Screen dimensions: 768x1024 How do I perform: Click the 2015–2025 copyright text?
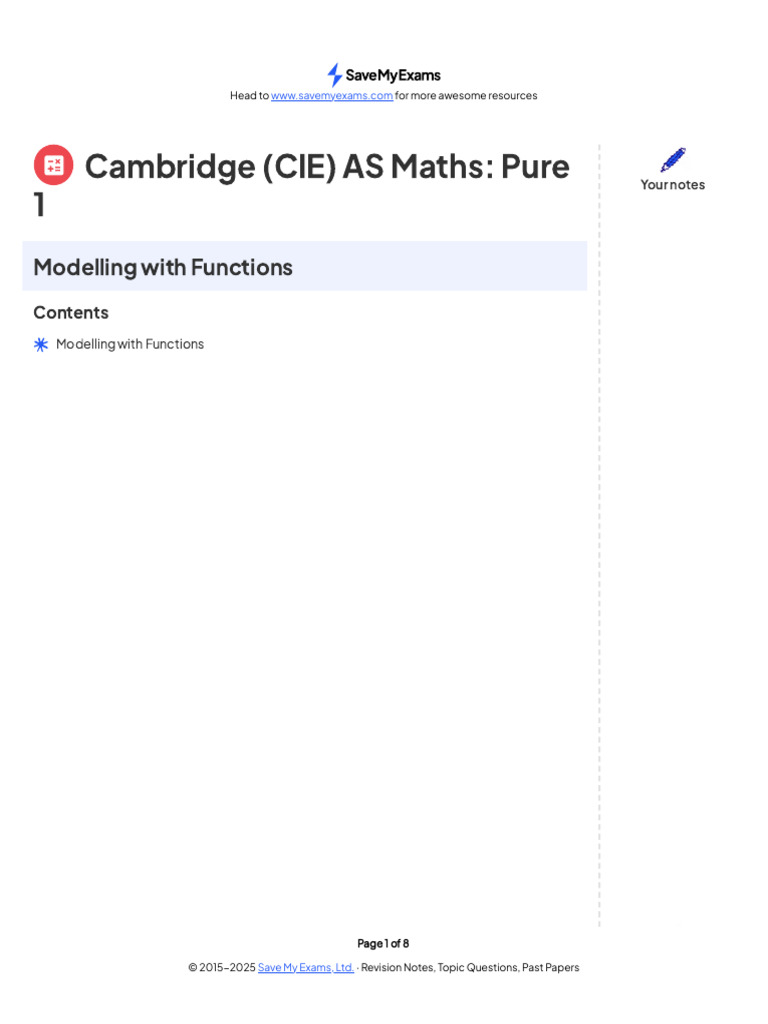pyautogui.click(x=221, y=967)
